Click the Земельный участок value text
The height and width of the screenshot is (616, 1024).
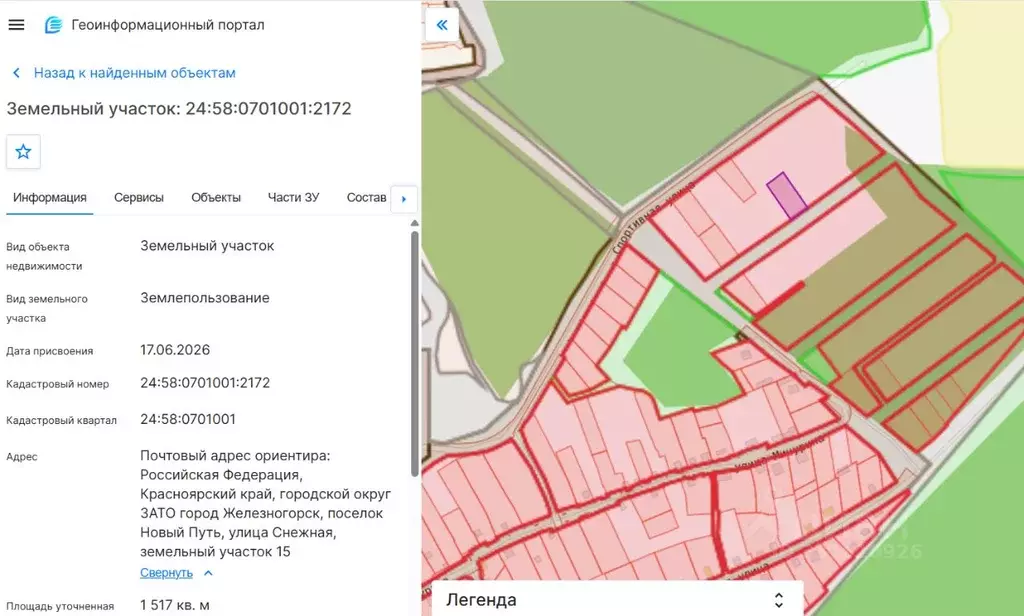(207, 246)
